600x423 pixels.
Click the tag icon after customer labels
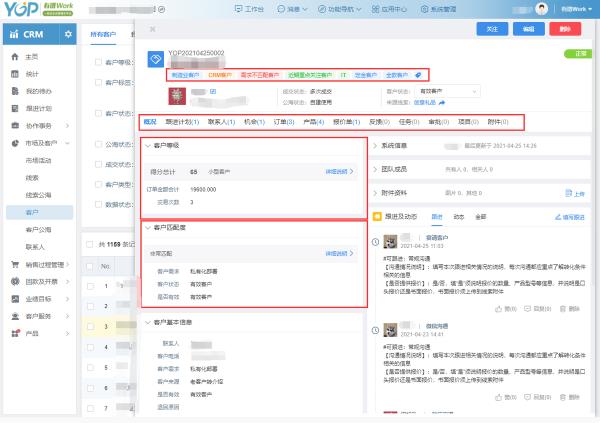(417, 75)
